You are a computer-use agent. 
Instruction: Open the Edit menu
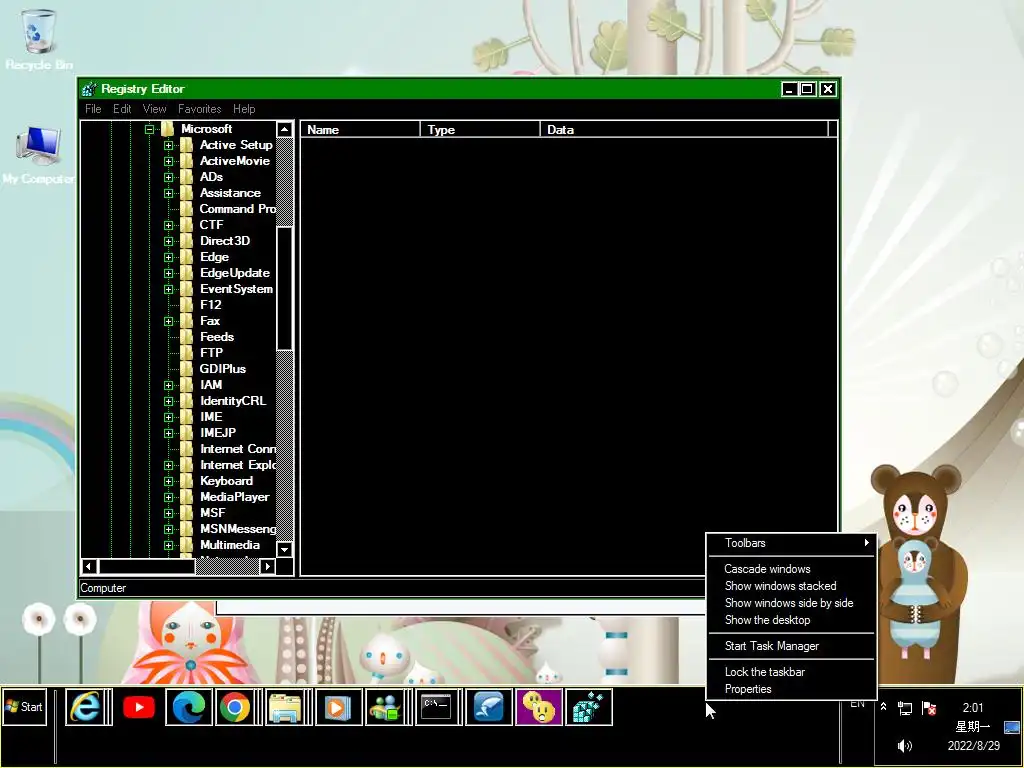click(x=121, y=109)
